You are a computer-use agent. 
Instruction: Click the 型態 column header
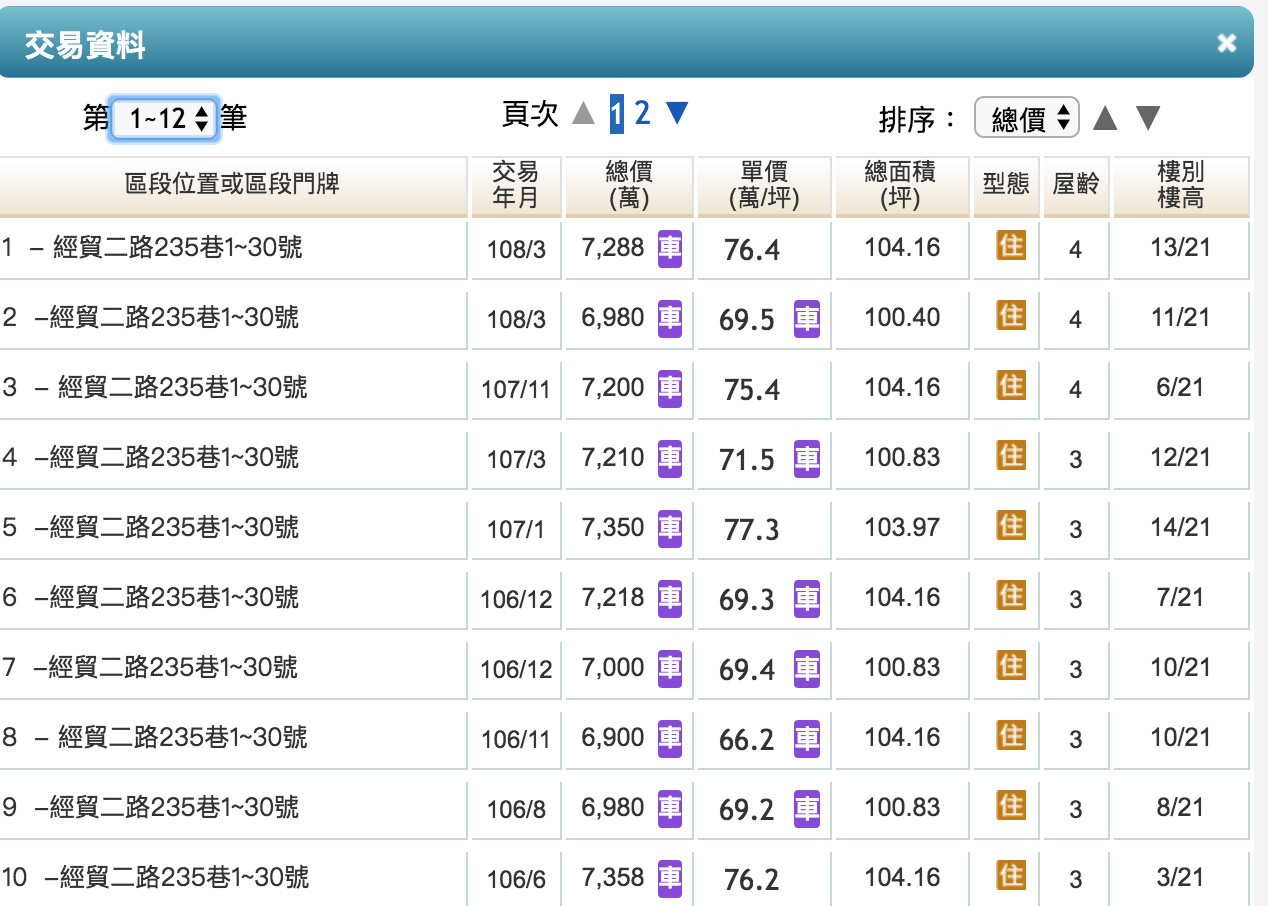(1006, 185)
